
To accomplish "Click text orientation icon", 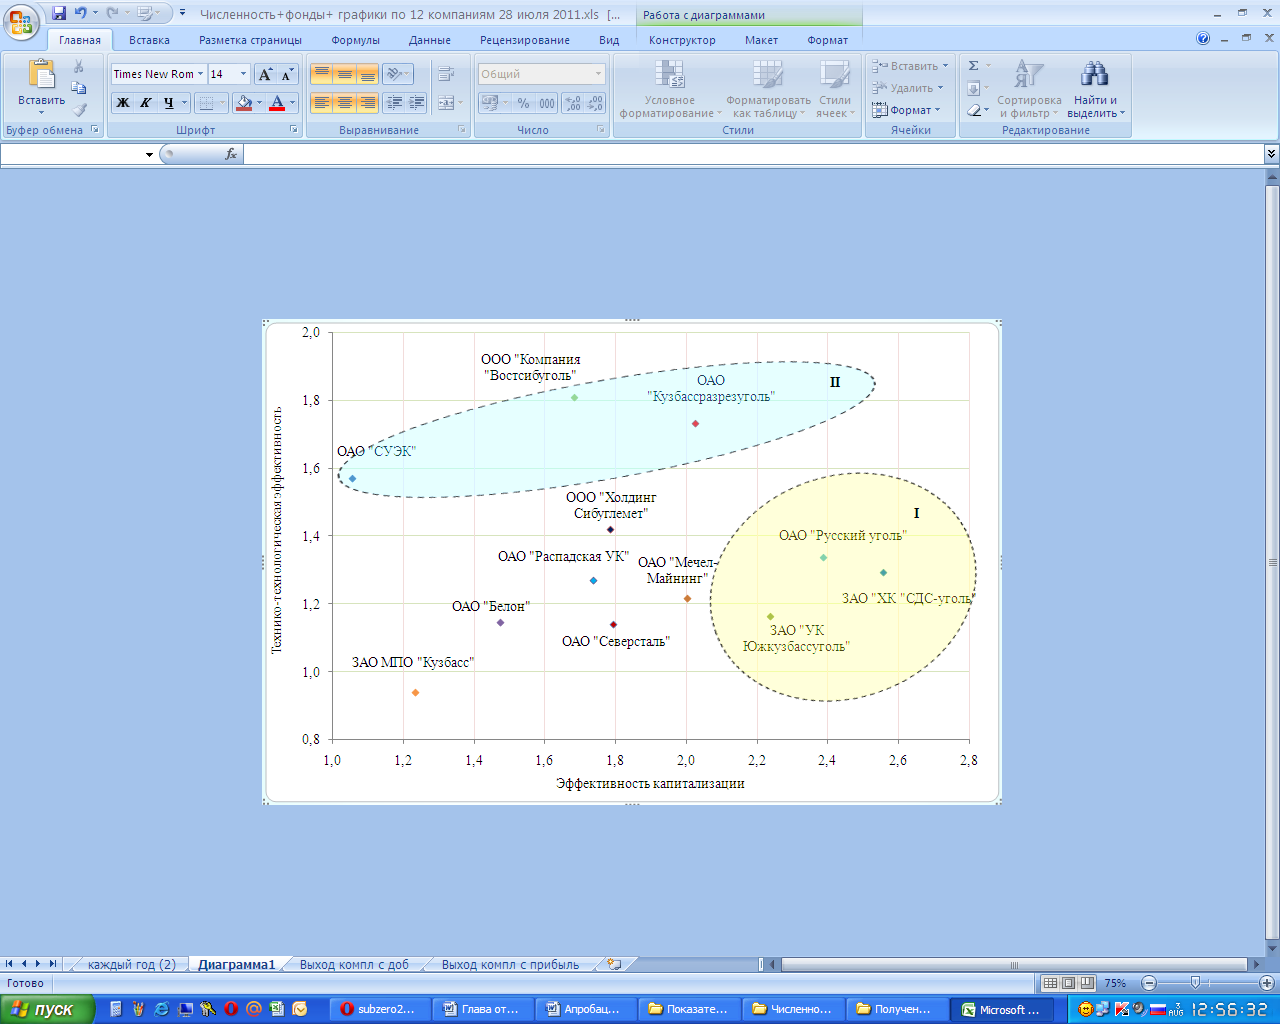I will [x=397, y=74].
